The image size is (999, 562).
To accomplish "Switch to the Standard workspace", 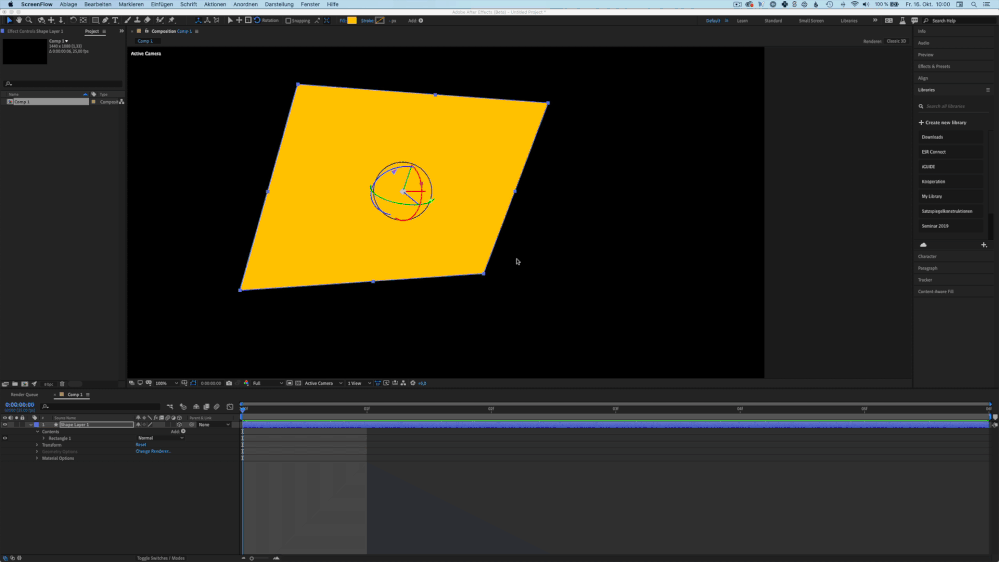I will (x=773, y=20).
